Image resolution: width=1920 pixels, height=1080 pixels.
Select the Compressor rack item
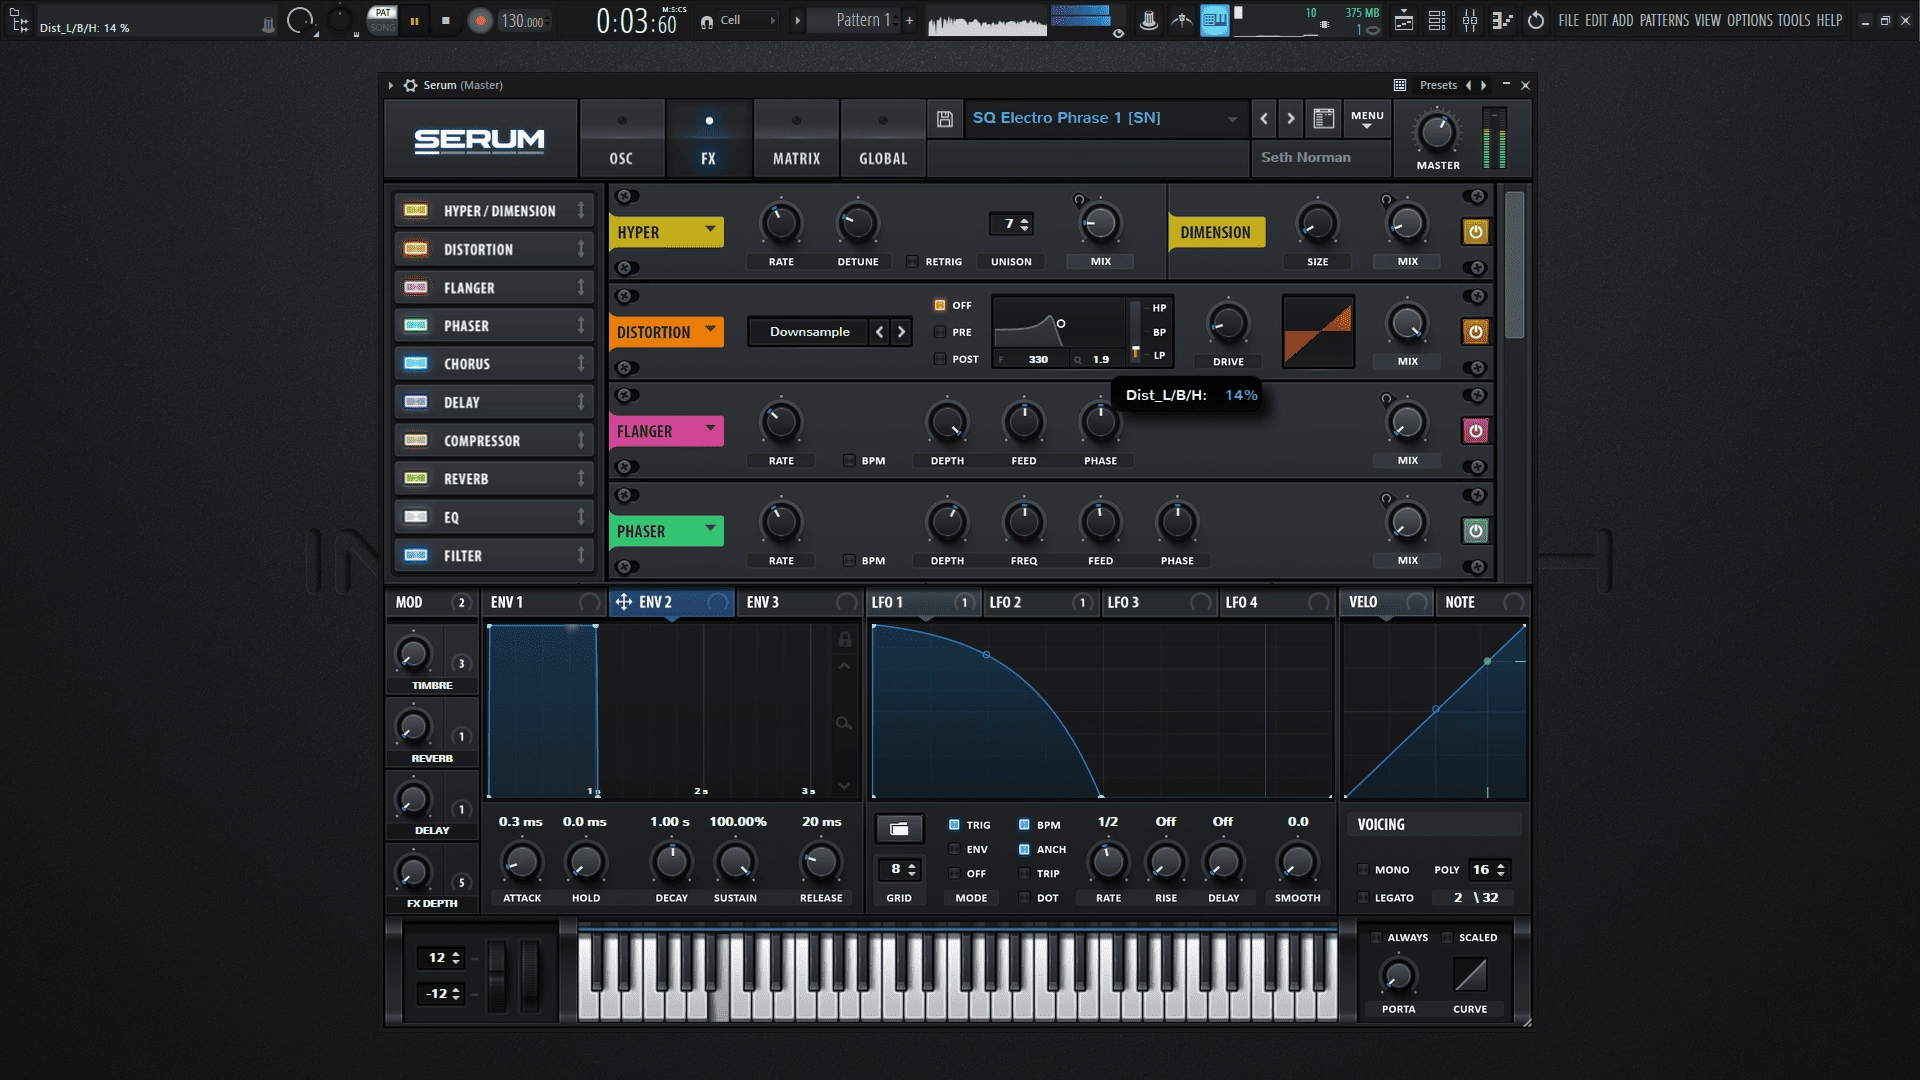[x=494, y=441]
